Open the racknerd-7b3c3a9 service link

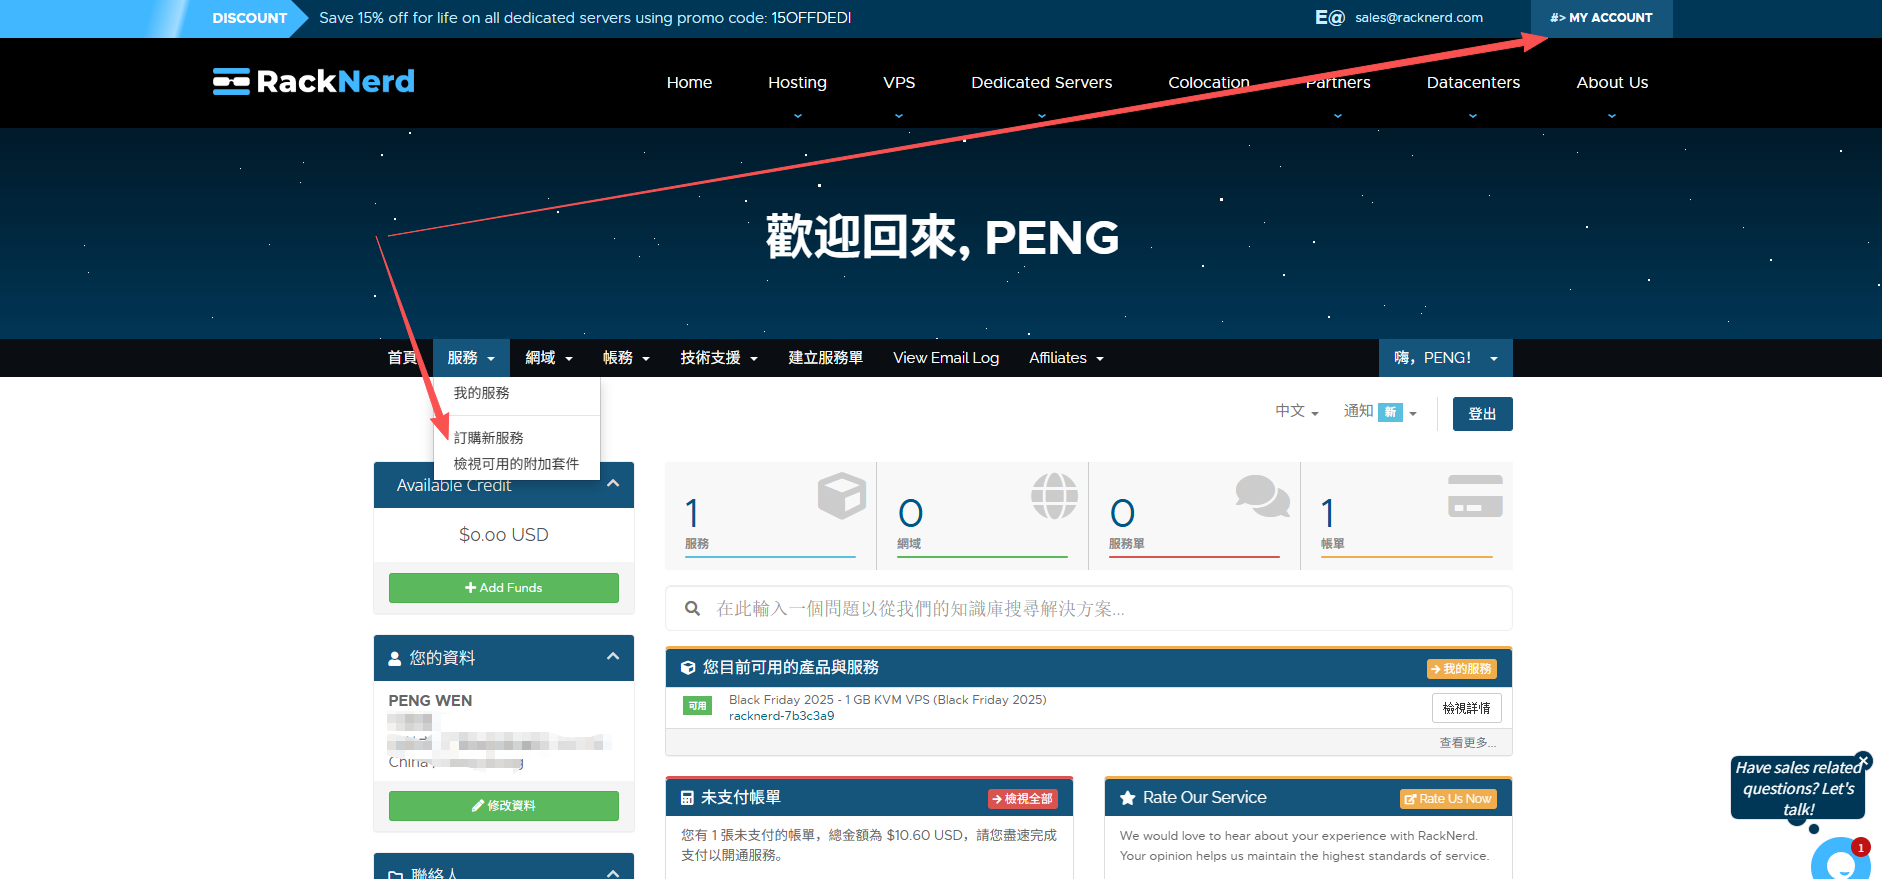coord(781,716)
